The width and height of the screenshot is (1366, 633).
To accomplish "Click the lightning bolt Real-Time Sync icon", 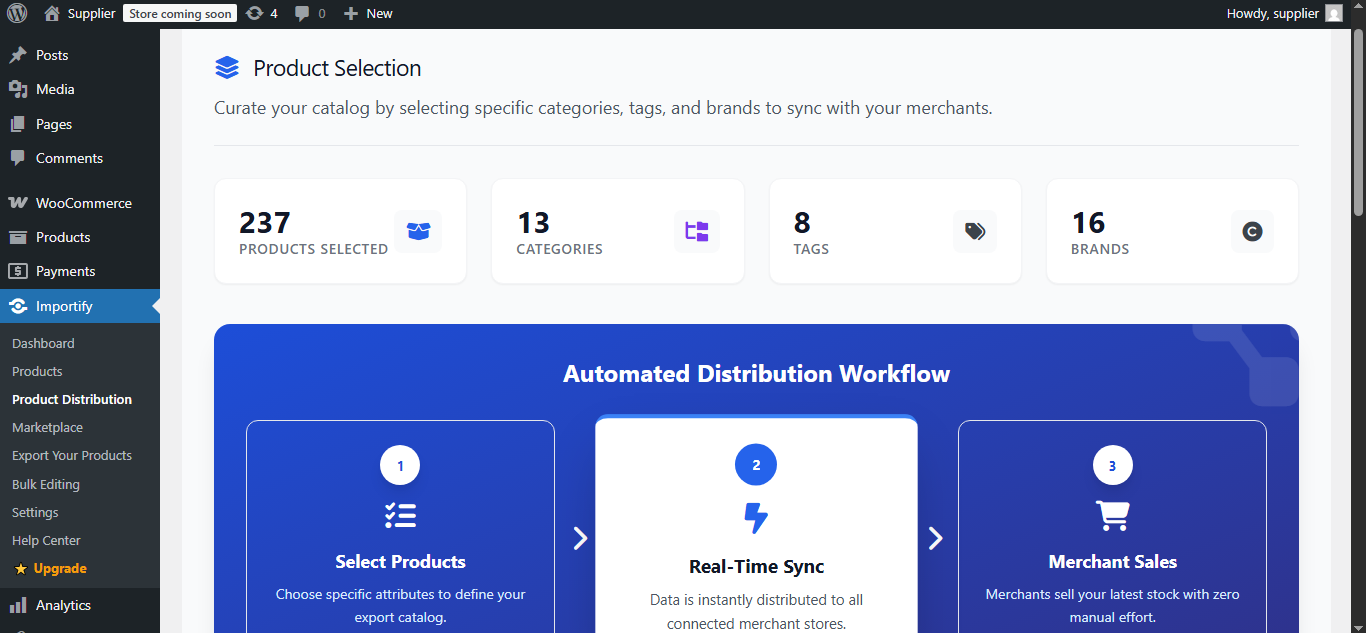I will tap(756, 518).
